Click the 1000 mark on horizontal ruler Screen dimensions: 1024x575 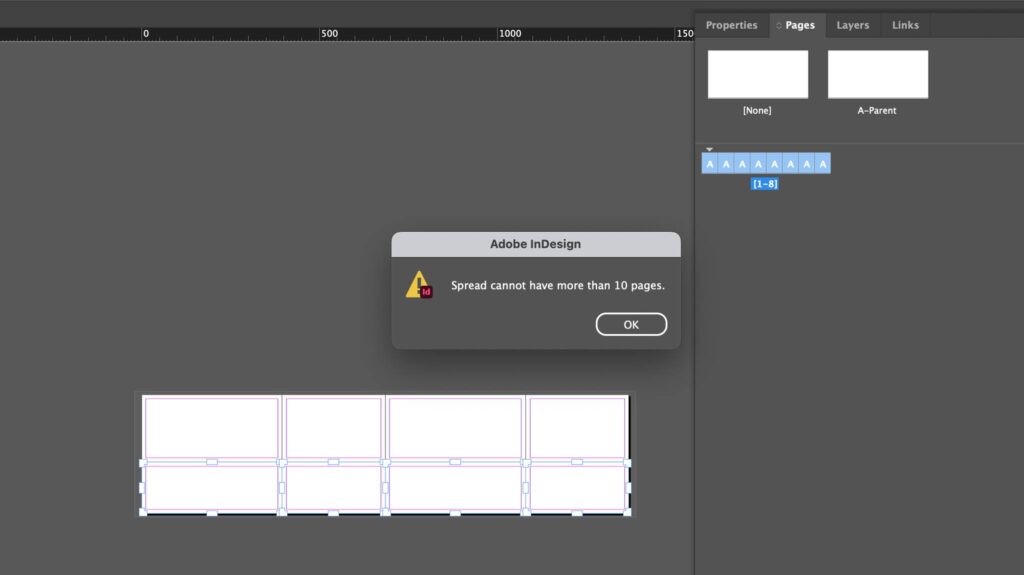[x=510, y=33]
